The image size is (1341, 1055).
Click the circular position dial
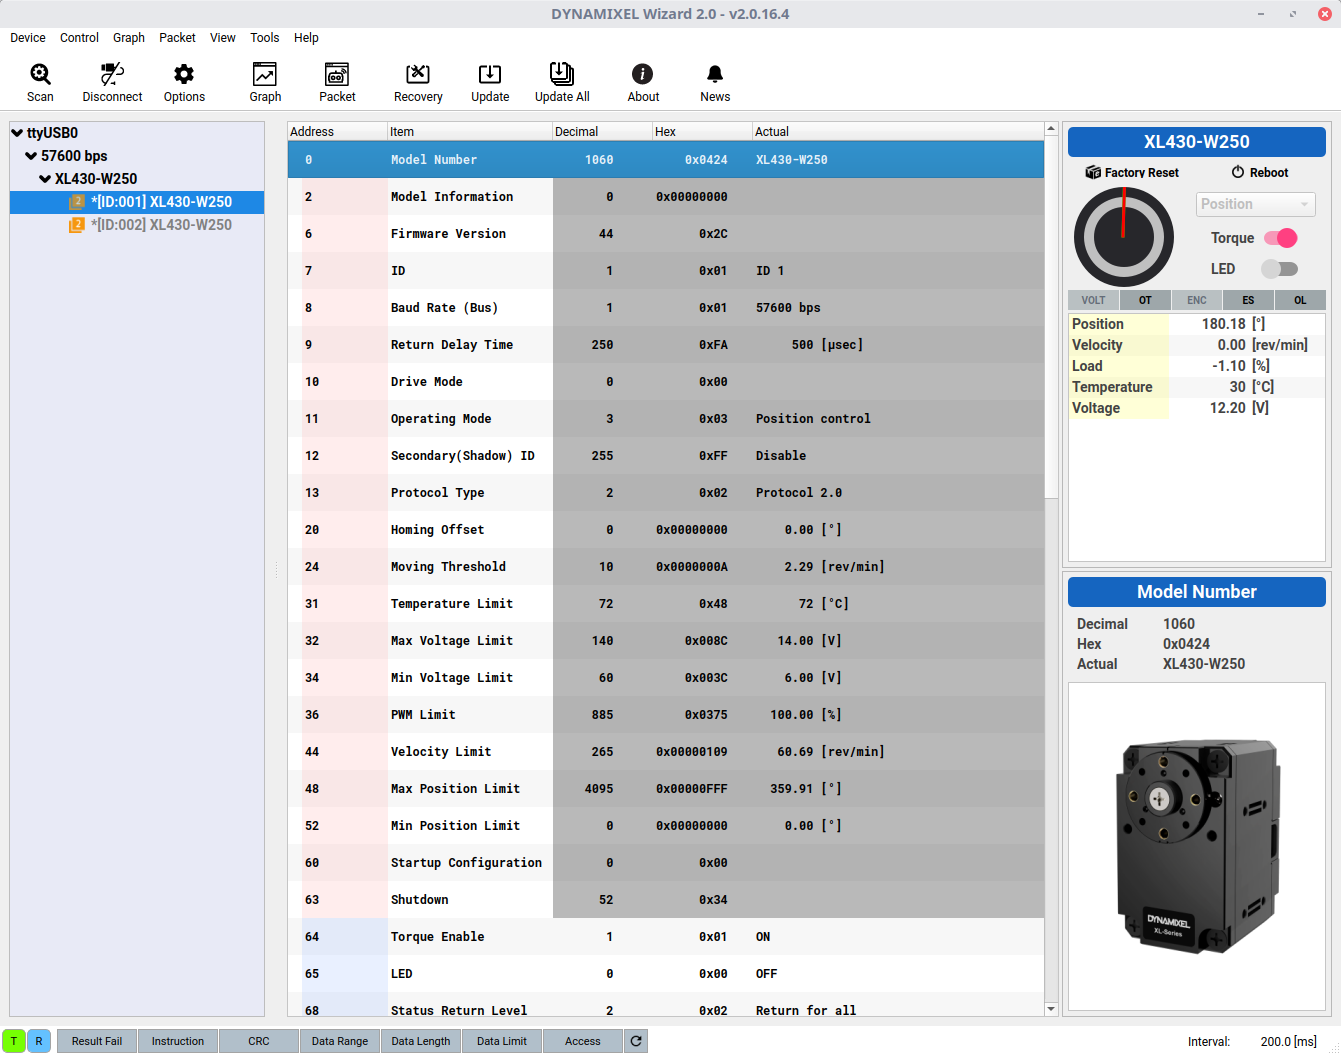coord(1124,238)
